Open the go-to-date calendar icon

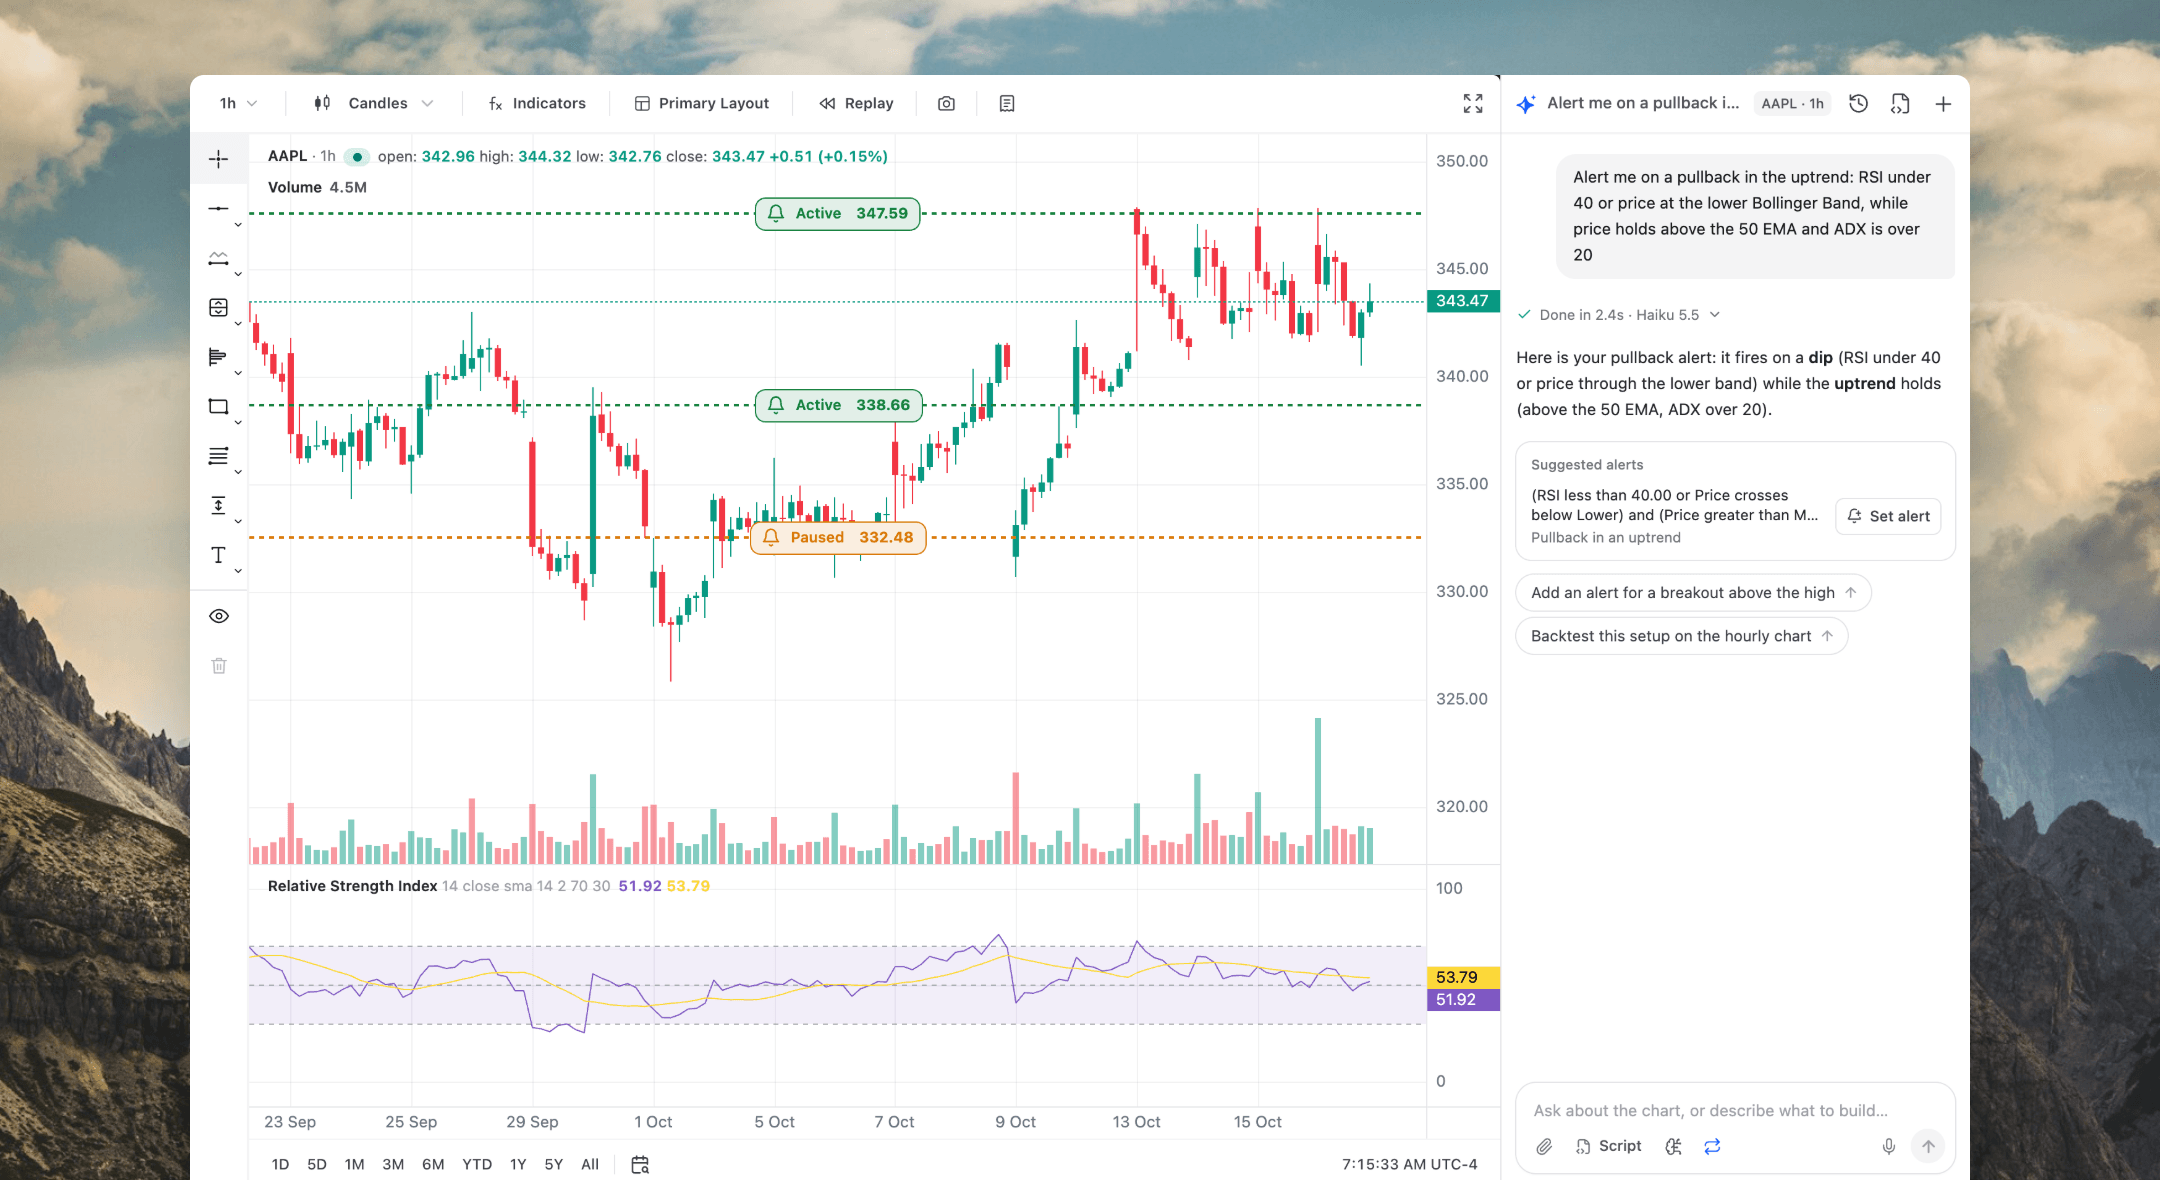point(640,1164)
